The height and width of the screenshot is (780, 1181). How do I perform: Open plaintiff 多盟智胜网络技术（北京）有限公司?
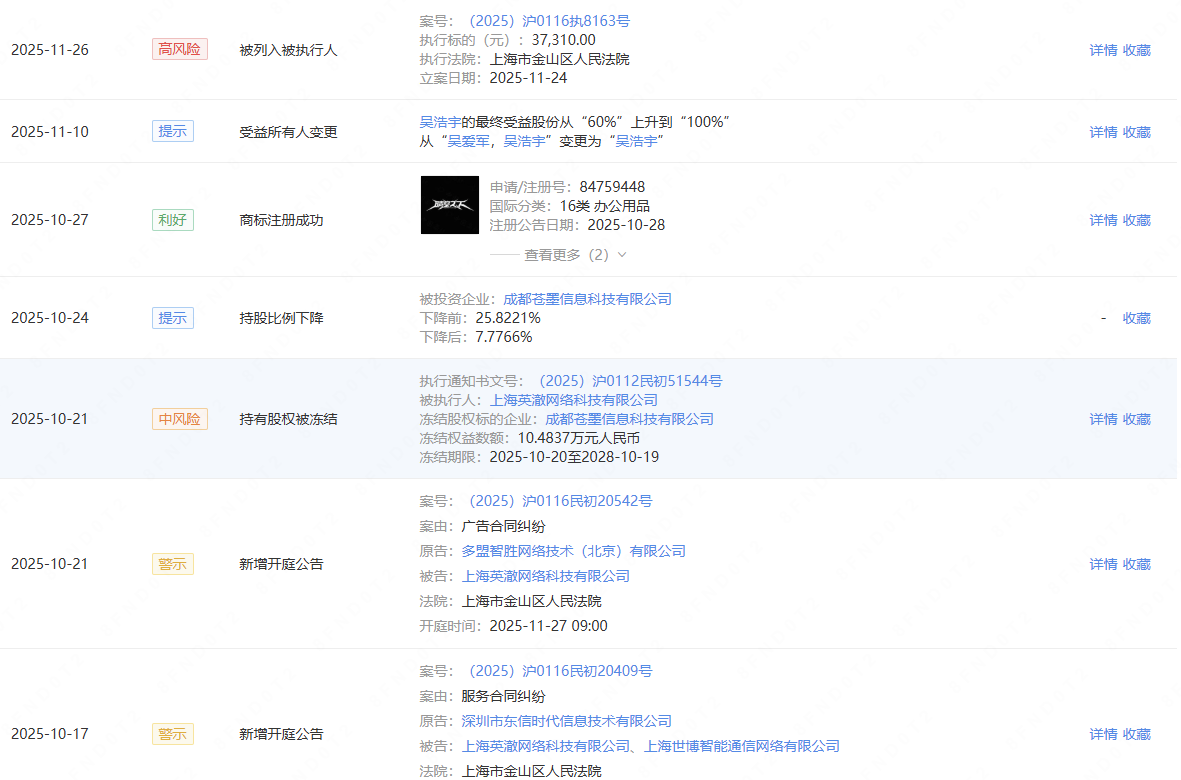tap(574, 551)
